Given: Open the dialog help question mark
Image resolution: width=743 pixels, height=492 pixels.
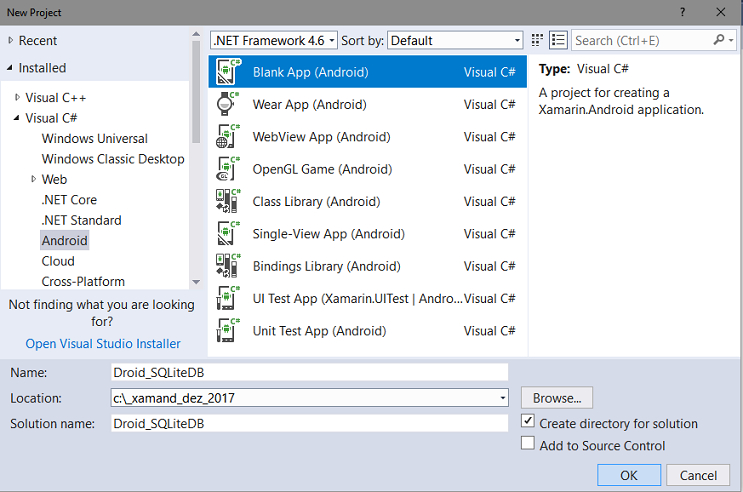Looking at the screenshot, I should pos(682,12).
